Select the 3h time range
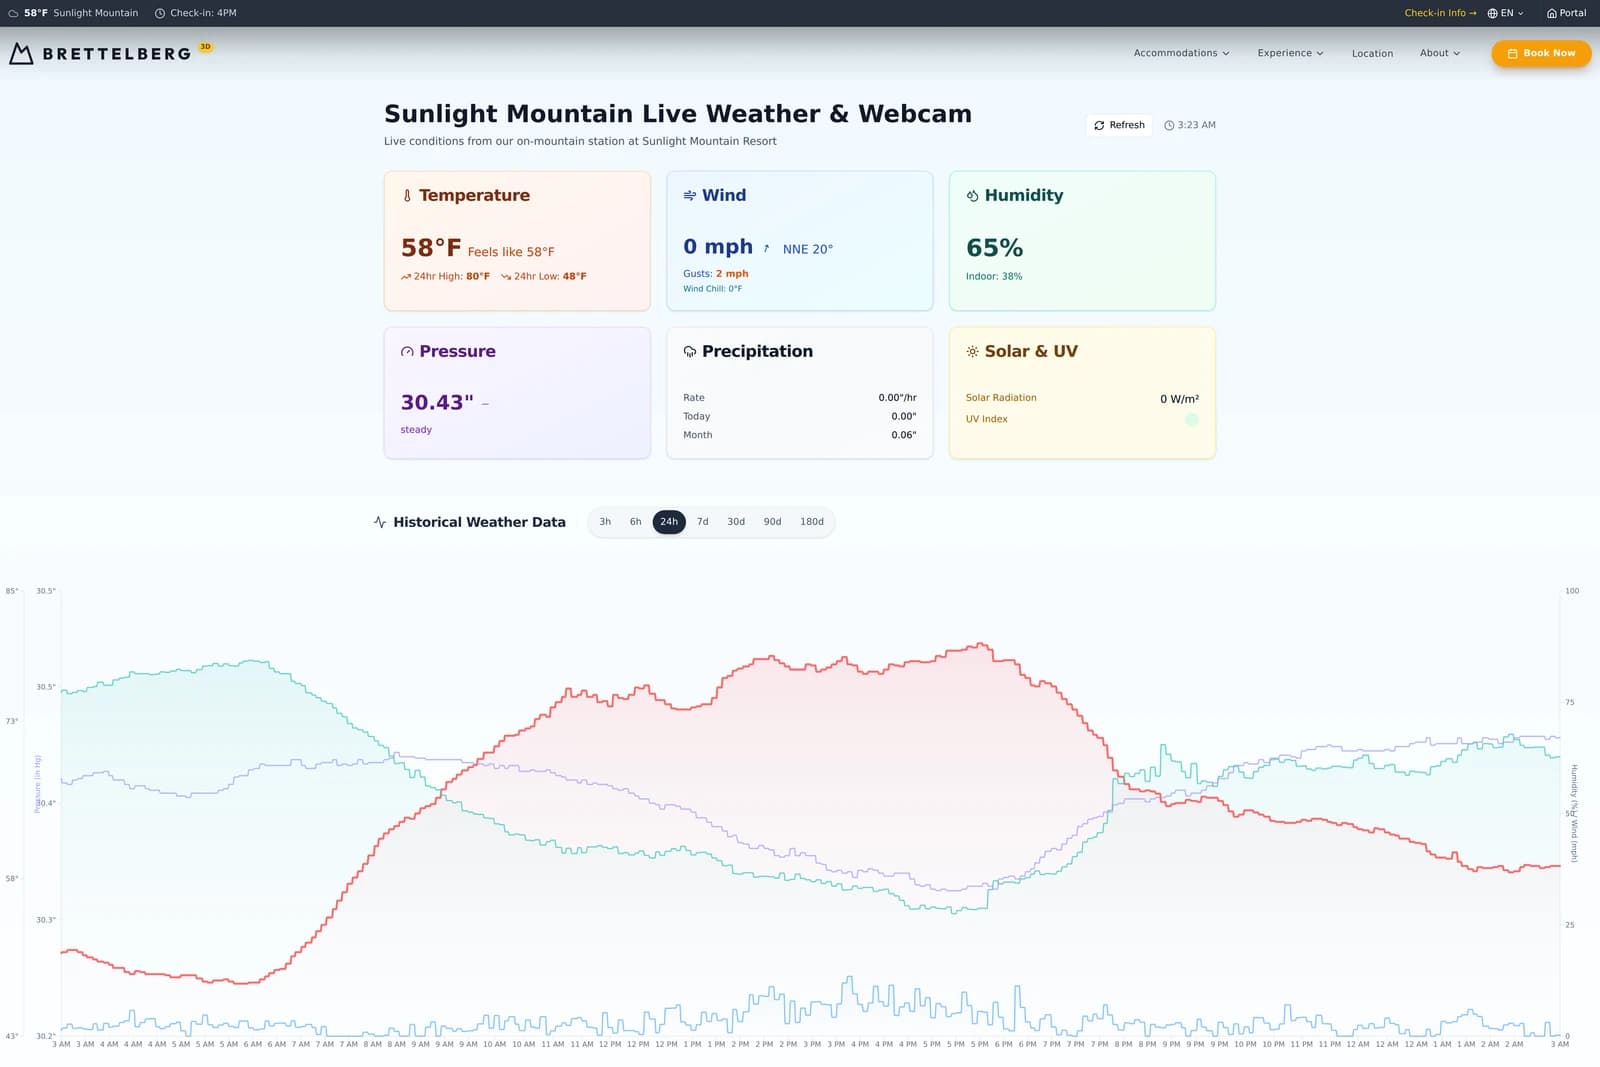Screen dimensions: 1600x1067 point(605,522)
